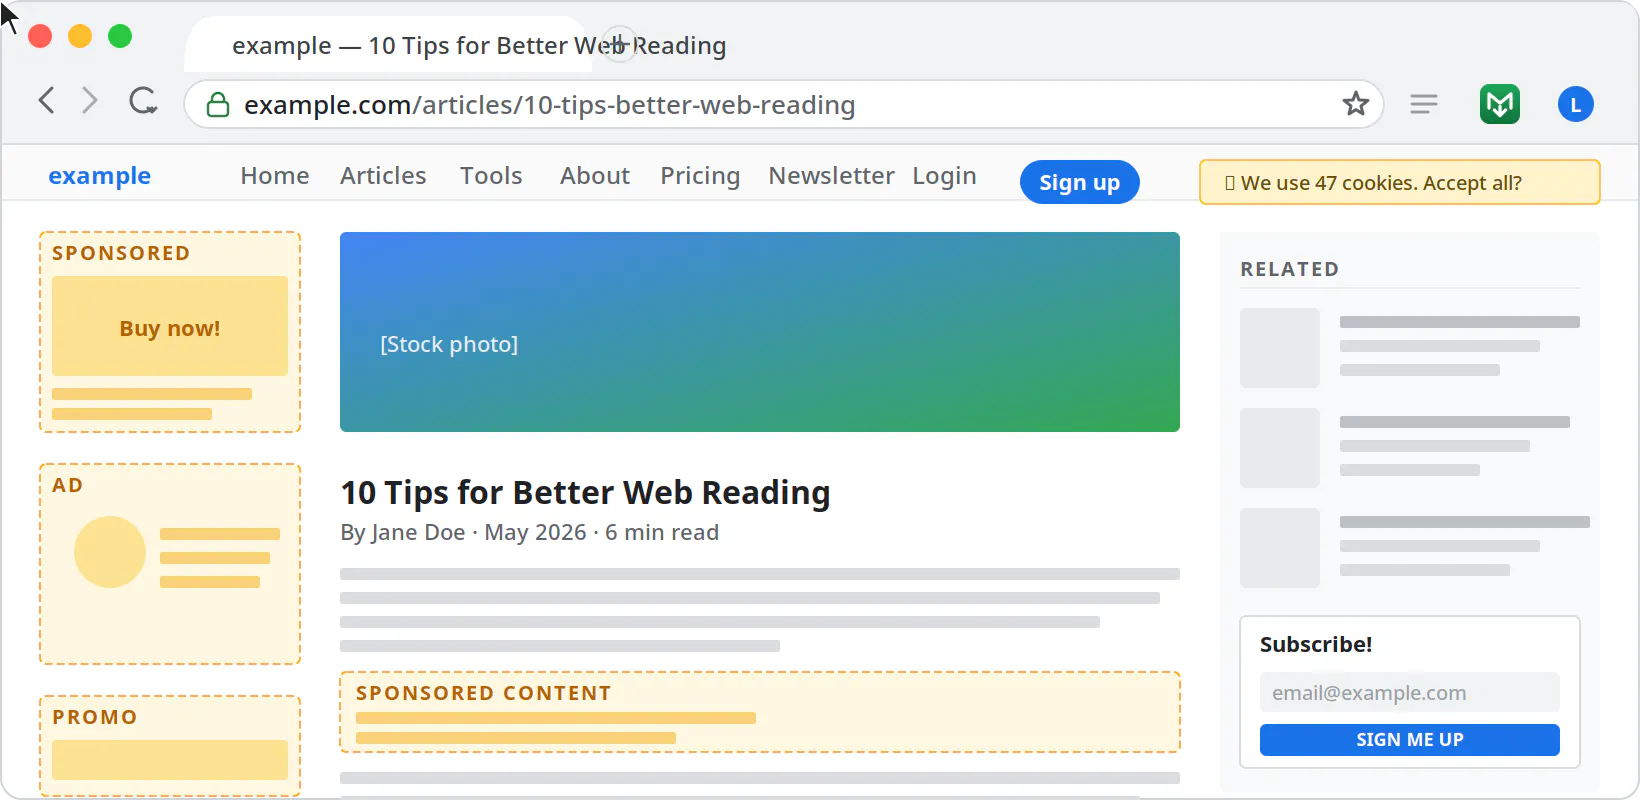Click the Buy now! sponsored ad
Image resolution: width=1640 pixels, height=800 pixels.
point(170,327)
